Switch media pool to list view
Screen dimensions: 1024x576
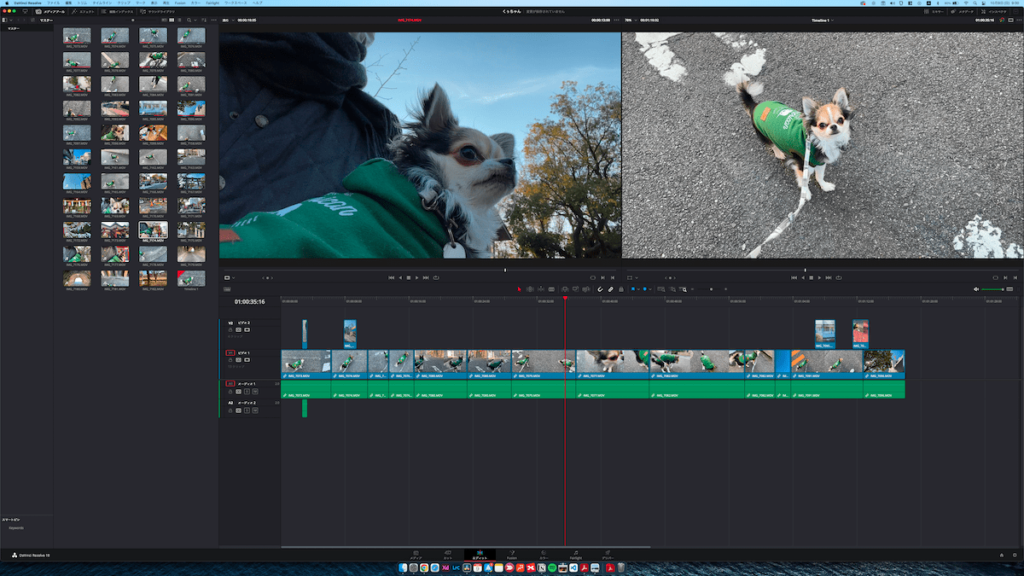[x=179, y=20]
